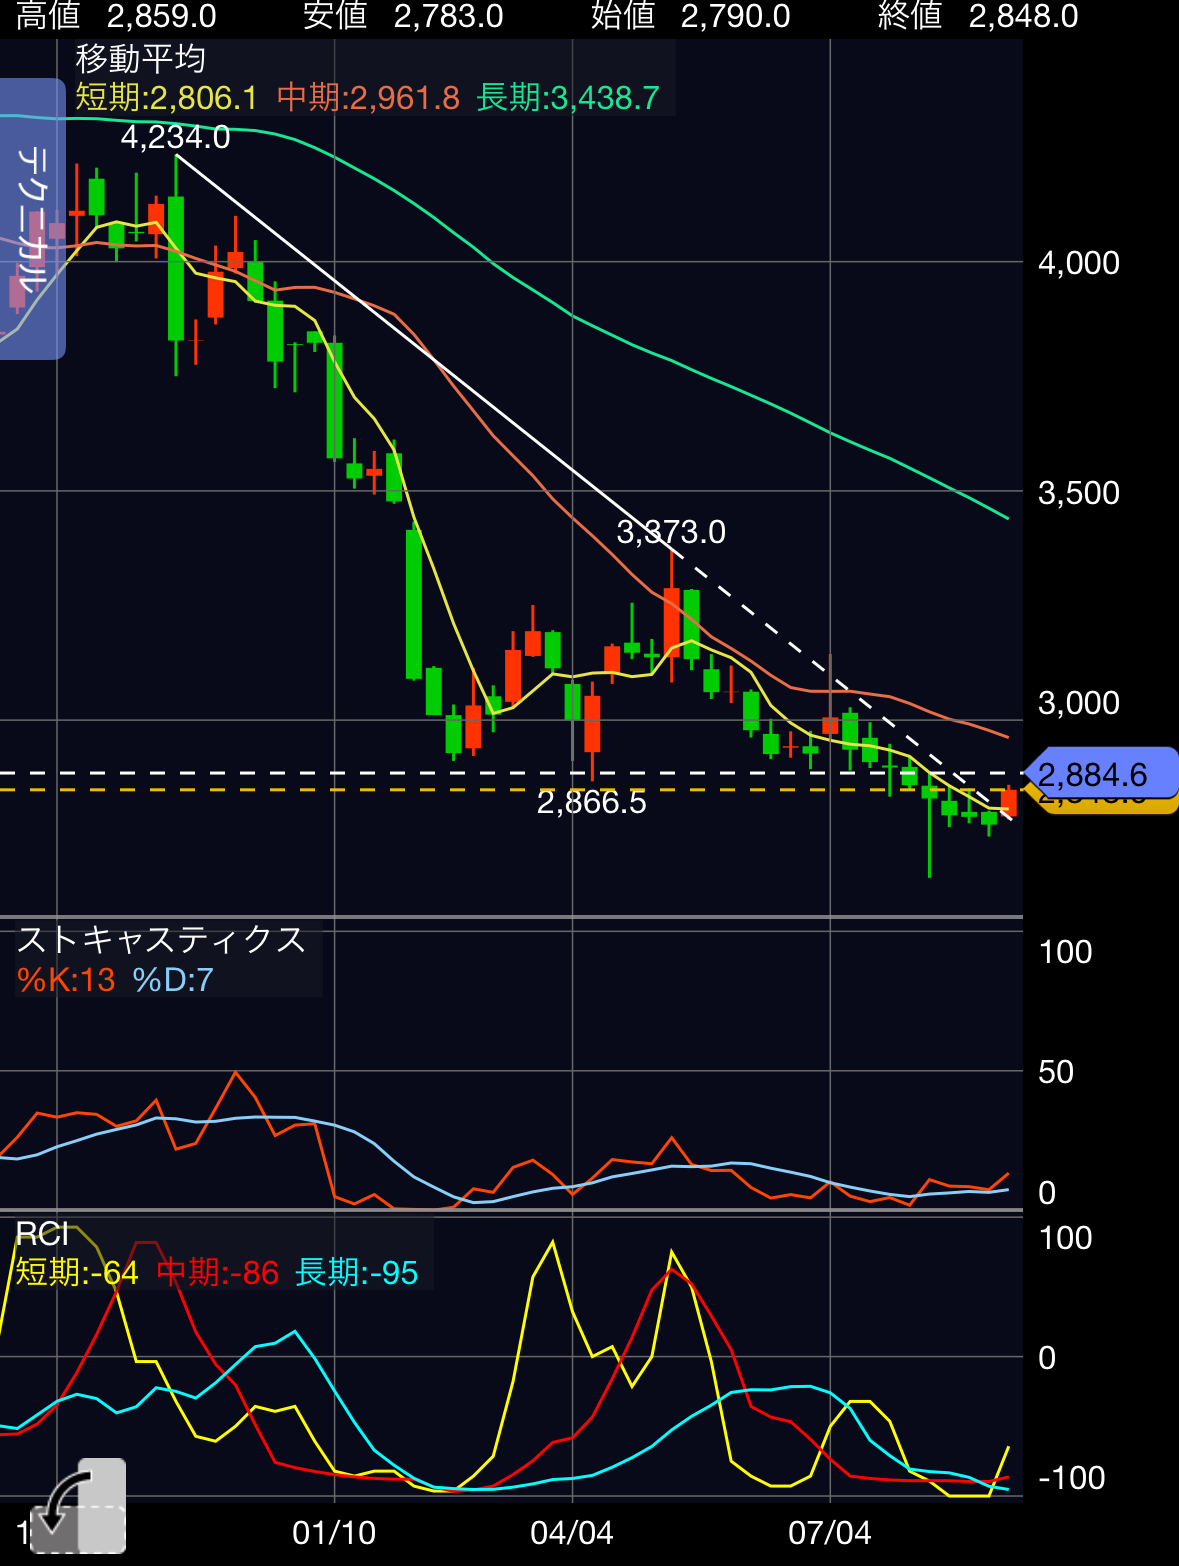The image size is (1179, 1566).
Task: Tap the %K:13 stochastic value
Action: tap(66, 980)
